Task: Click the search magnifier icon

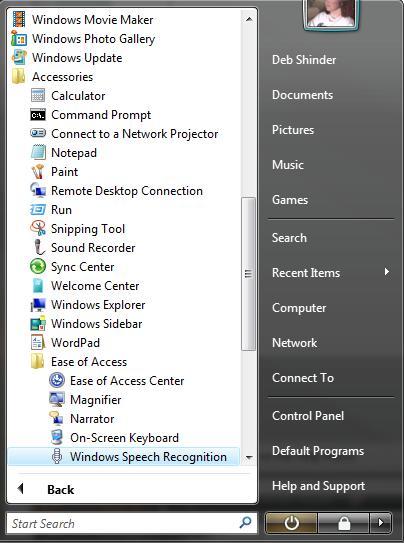Action: 245,523
